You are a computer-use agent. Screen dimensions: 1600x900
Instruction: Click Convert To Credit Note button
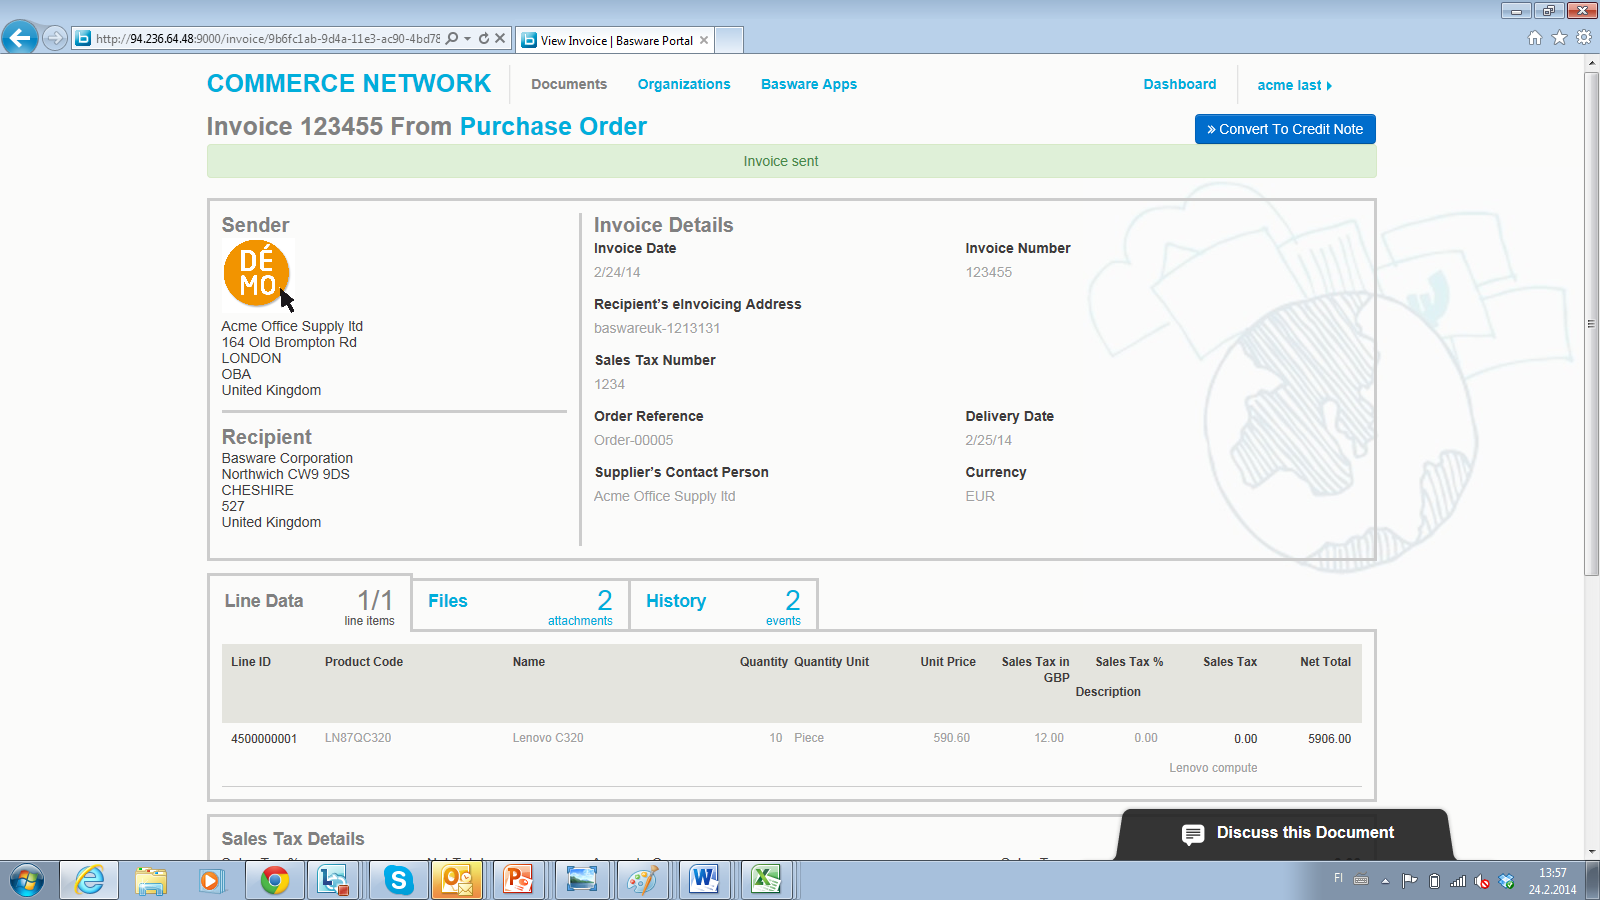point(1285,129)
